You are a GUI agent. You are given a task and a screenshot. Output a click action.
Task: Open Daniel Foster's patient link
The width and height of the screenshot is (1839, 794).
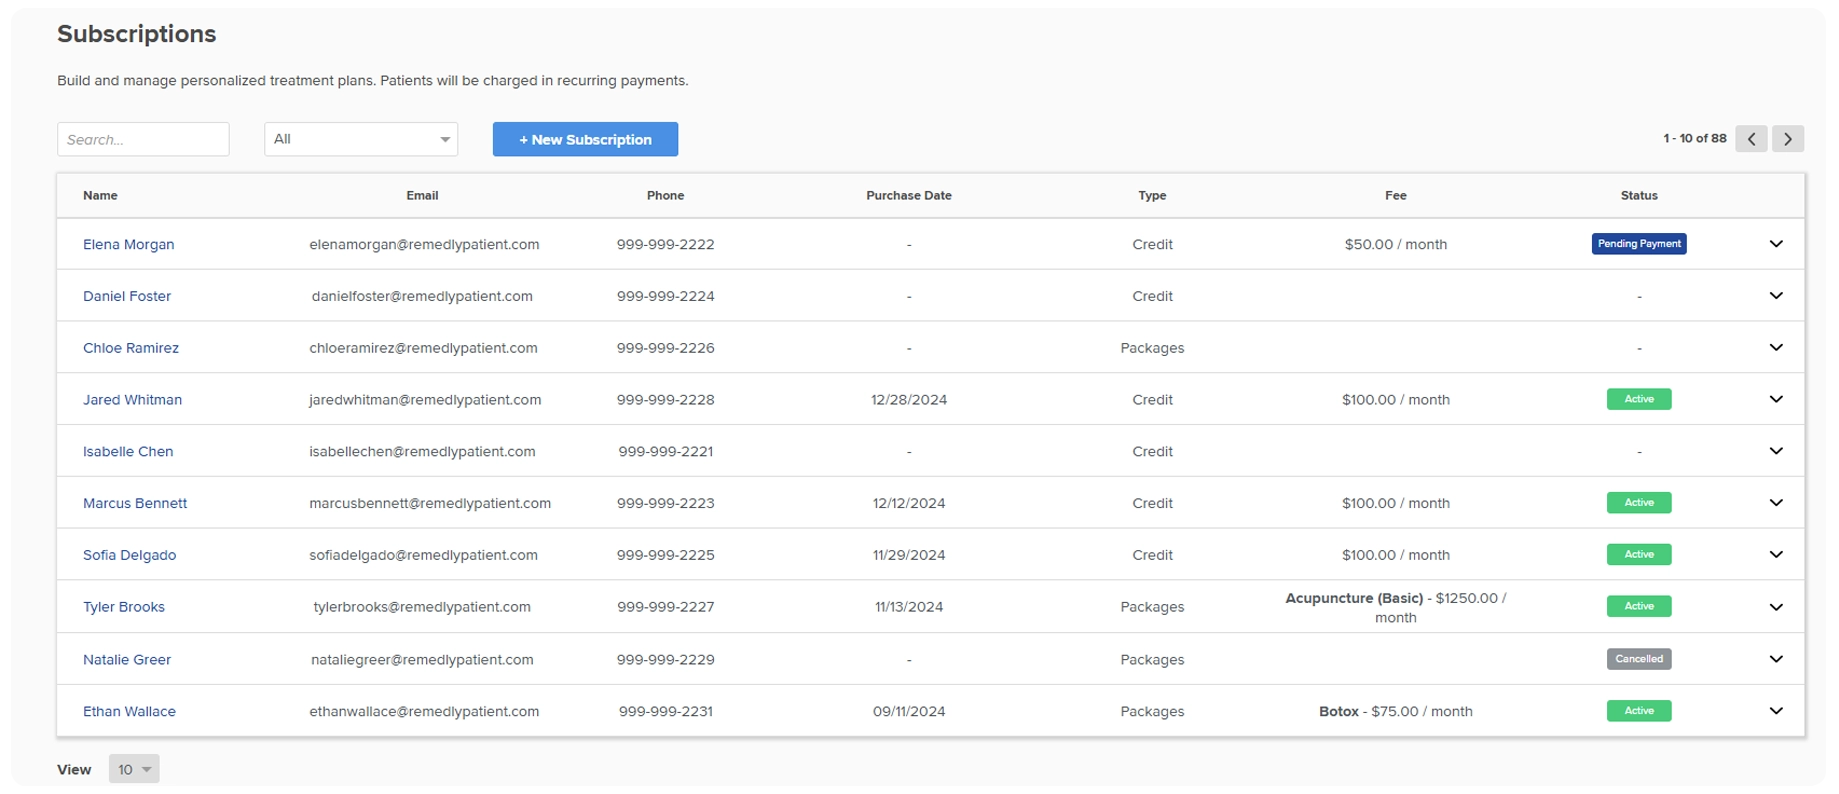(x=127, y=296)
